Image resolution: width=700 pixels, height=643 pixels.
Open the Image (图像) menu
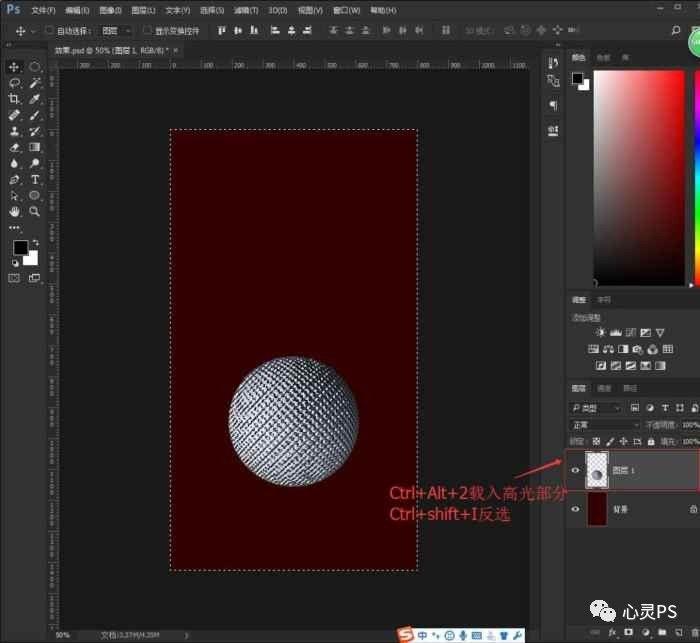pos(110,10)
